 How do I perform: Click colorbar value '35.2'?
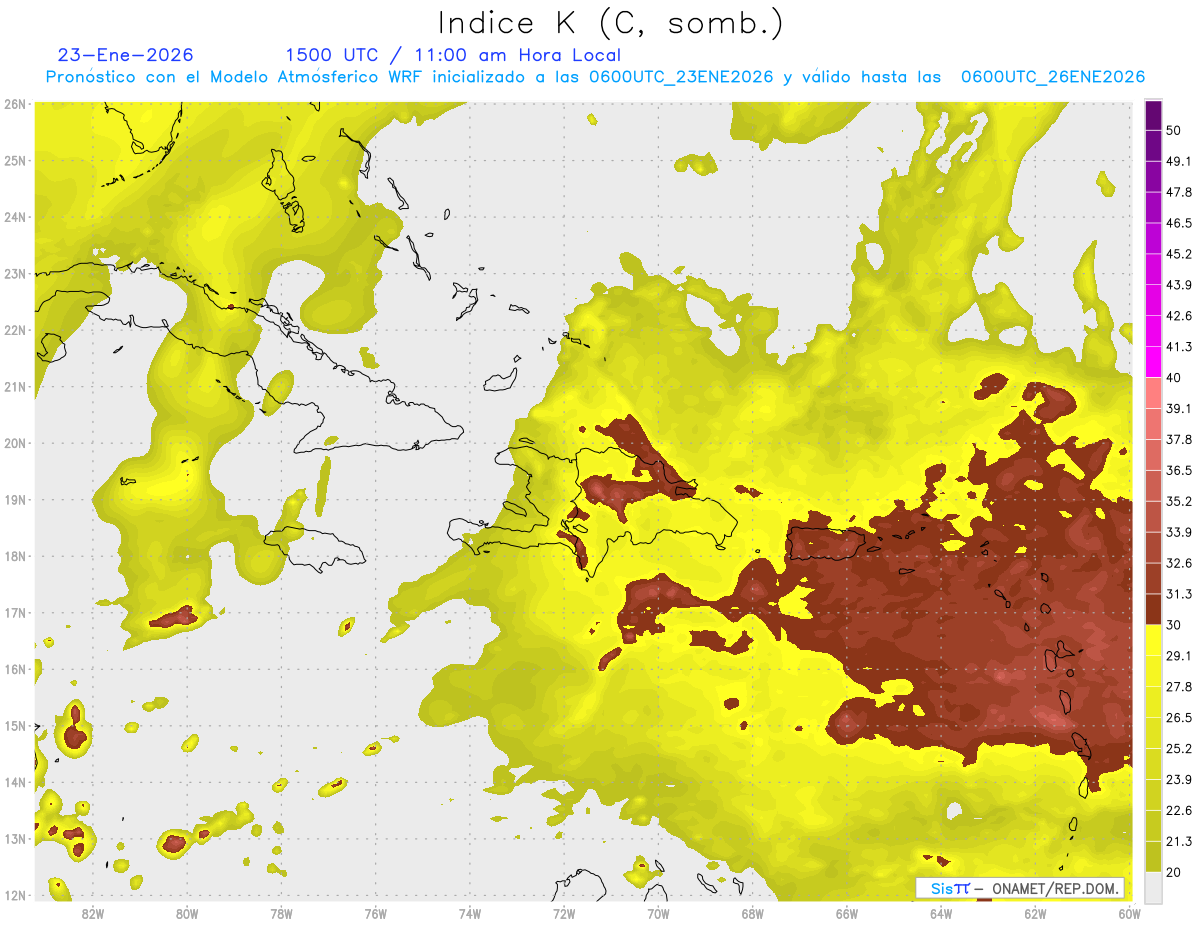(1179, 501)
